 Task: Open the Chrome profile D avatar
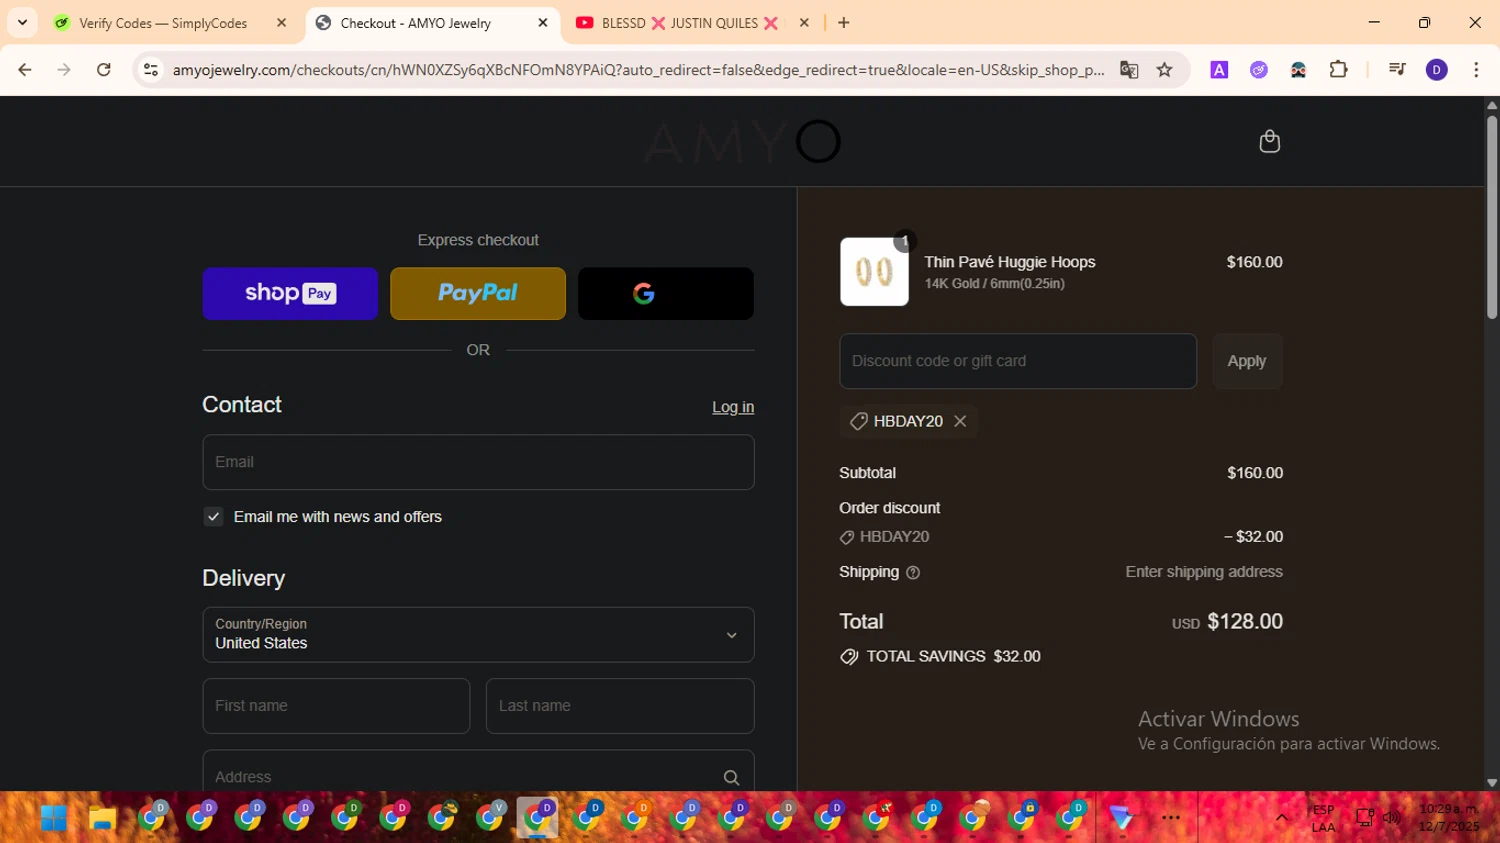pos(1437,70)
